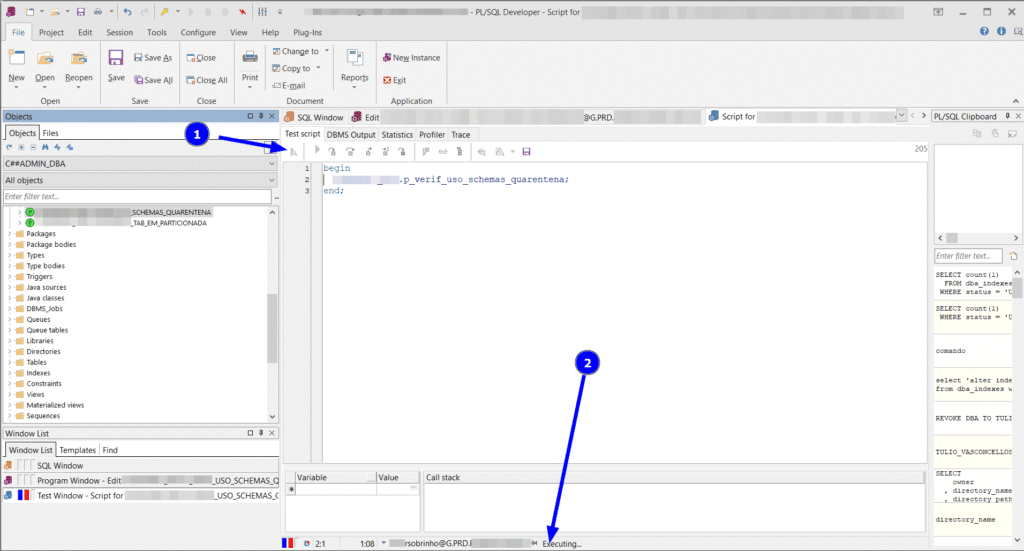This screenshot has height=551, width=1024.
Task: Pin the Objects panel with pushpin
Action: click(x=261, y=116)
